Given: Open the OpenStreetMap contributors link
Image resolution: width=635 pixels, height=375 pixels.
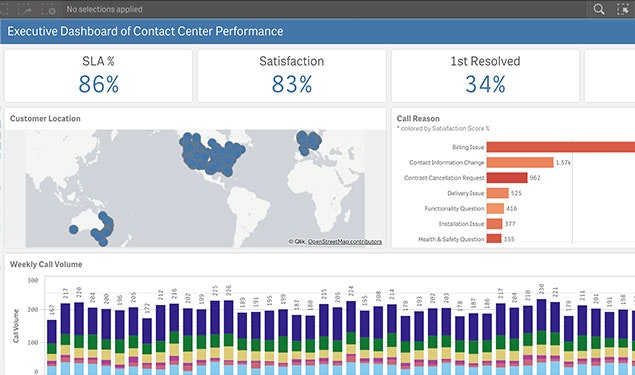Looking at the screenshot, I should pyautogui.click(x=345, y=241).
